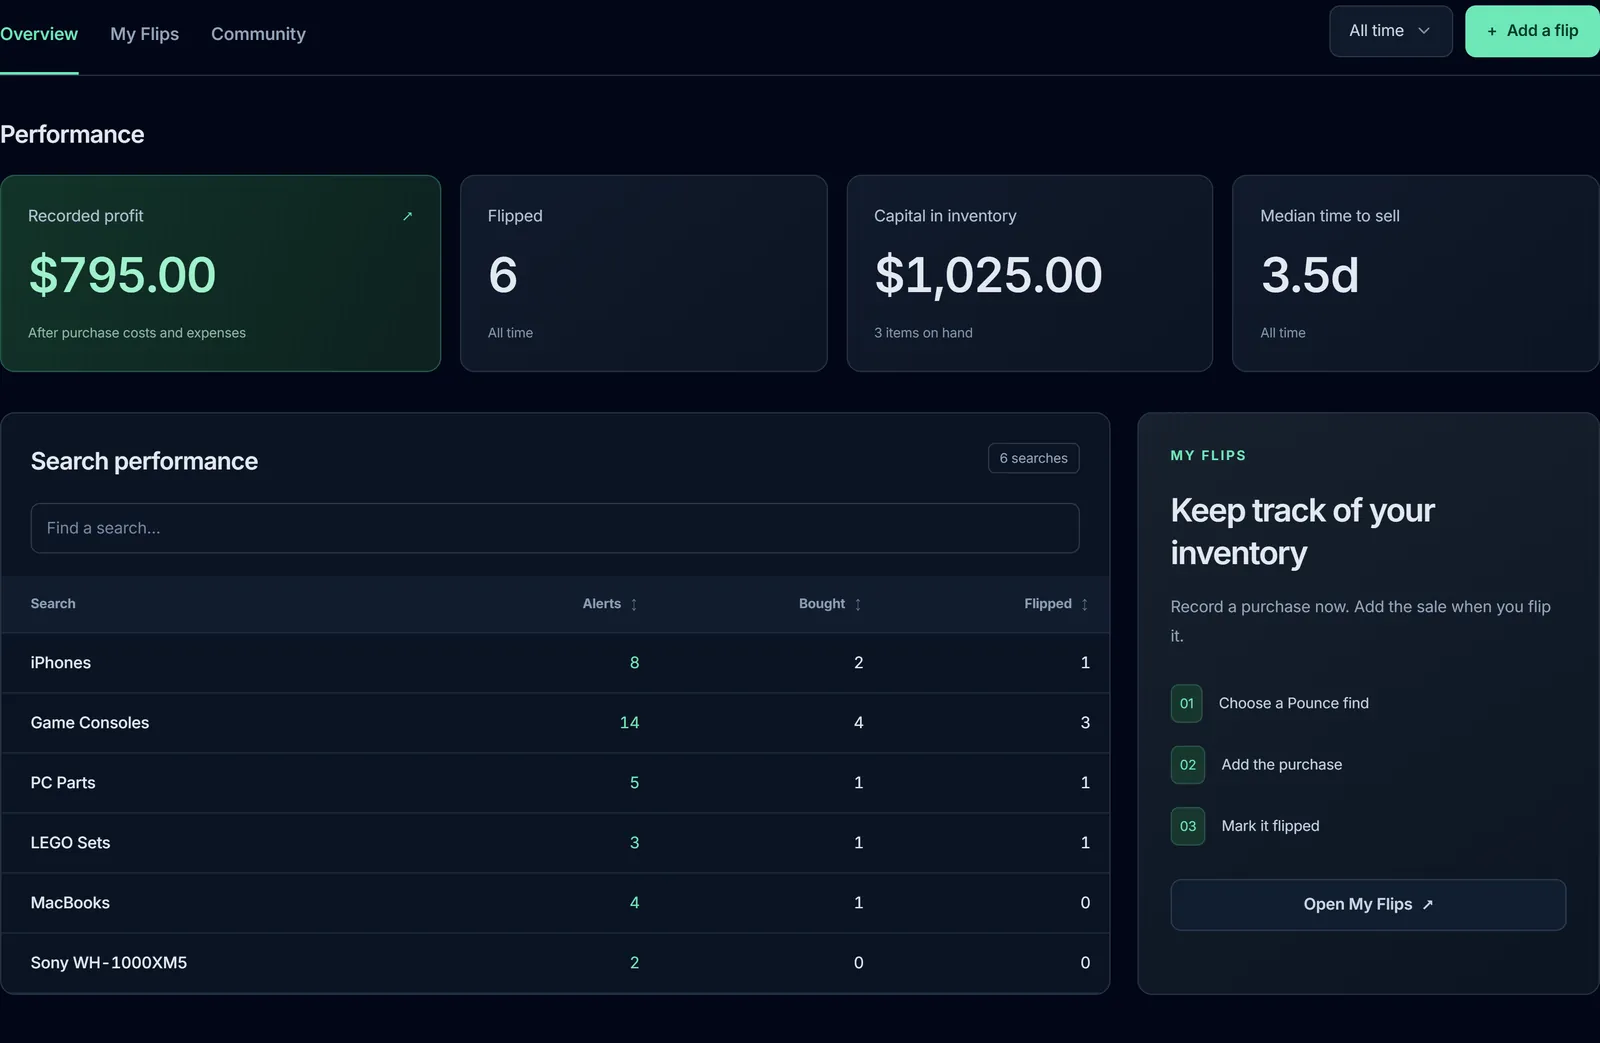
Task: Switch to the Overview tab
Action: tap(39, 34)
